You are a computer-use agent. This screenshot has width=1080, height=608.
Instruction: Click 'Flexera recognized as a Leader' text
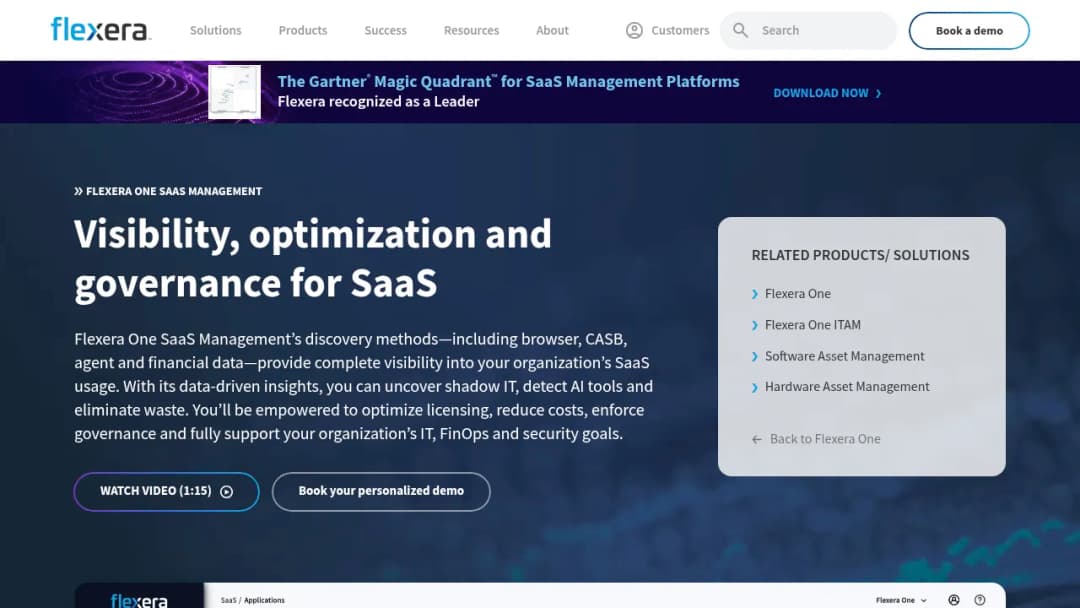pyautogui.click(x=378, y=101)
